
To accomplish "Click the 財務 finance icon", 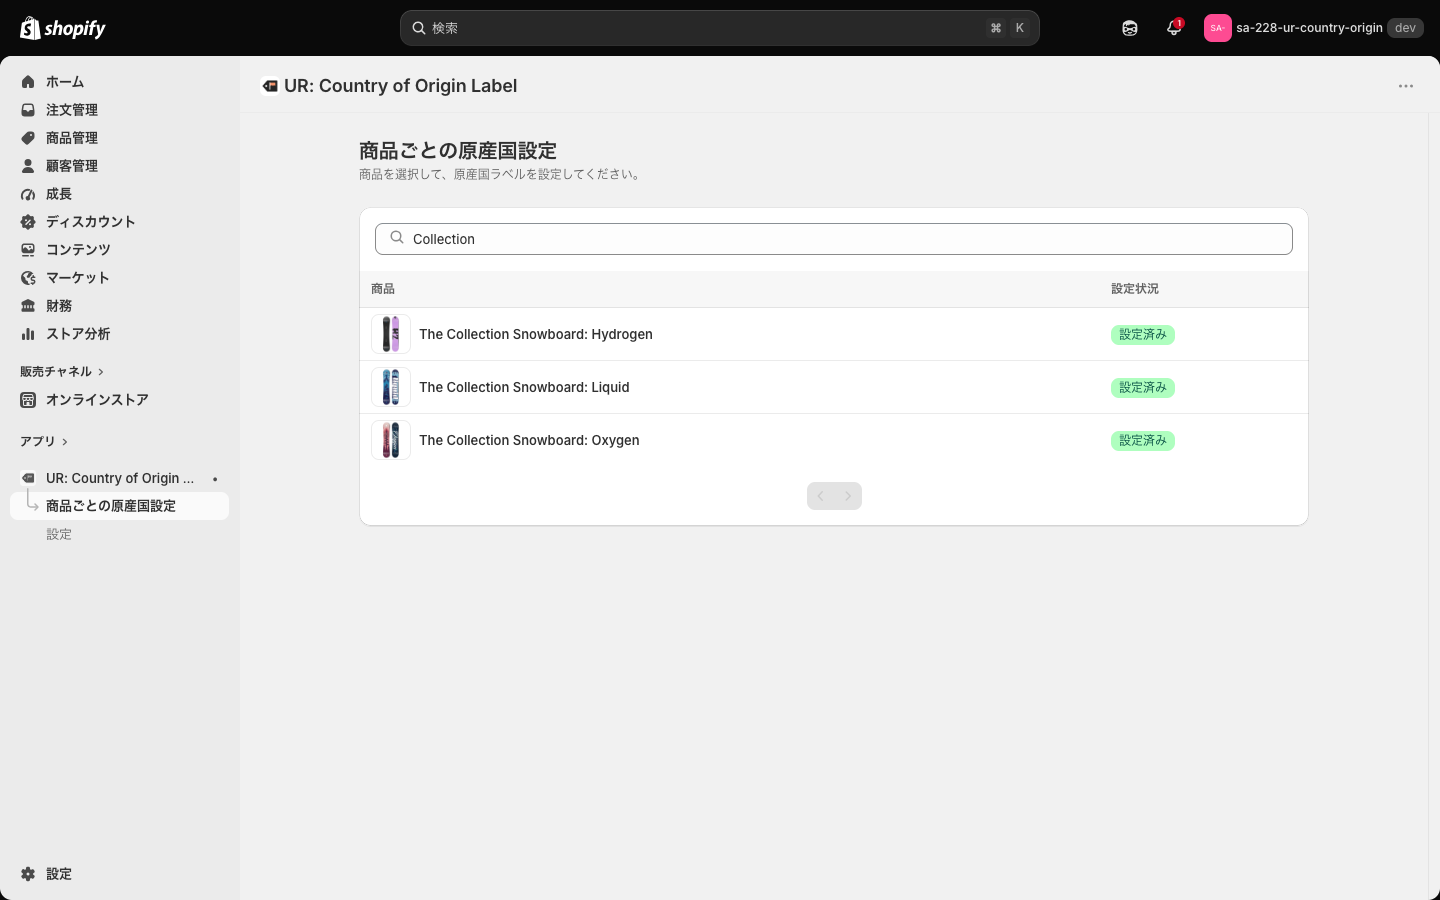I will tap(28, 306).
